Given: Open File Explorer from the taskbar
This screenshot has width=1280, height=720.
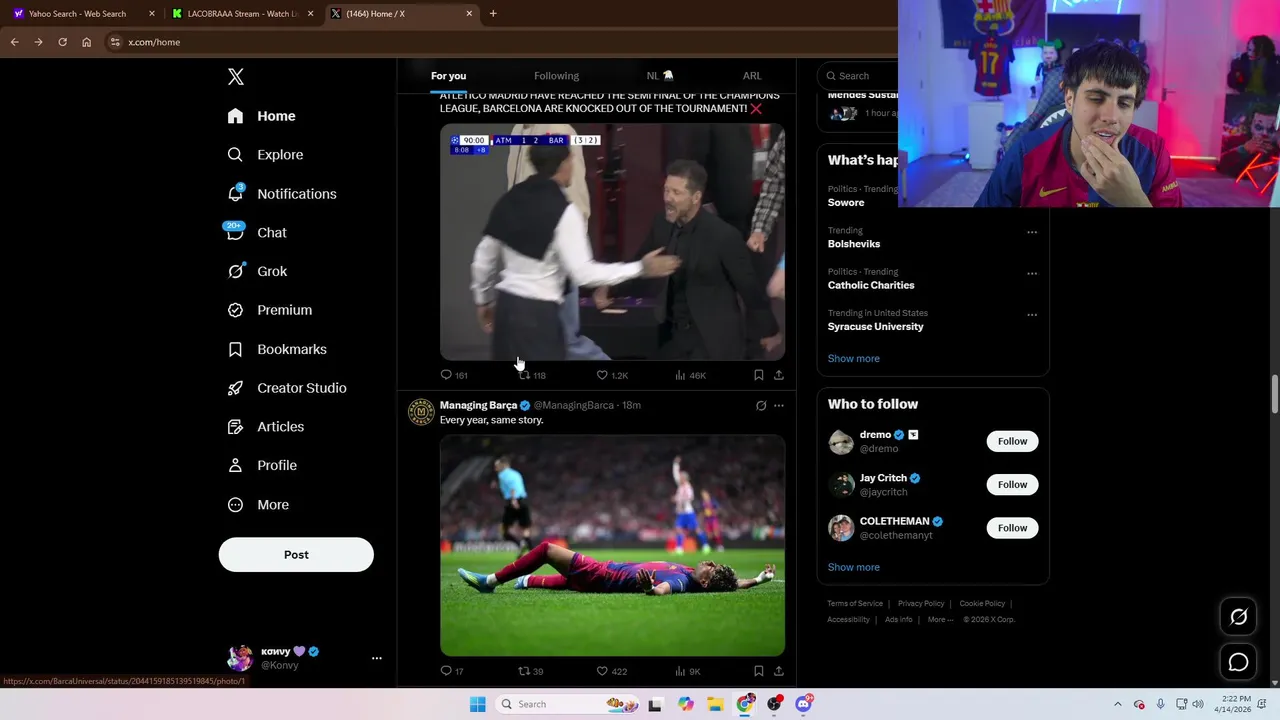Looking at the screenshot, I should pos(716,704).
